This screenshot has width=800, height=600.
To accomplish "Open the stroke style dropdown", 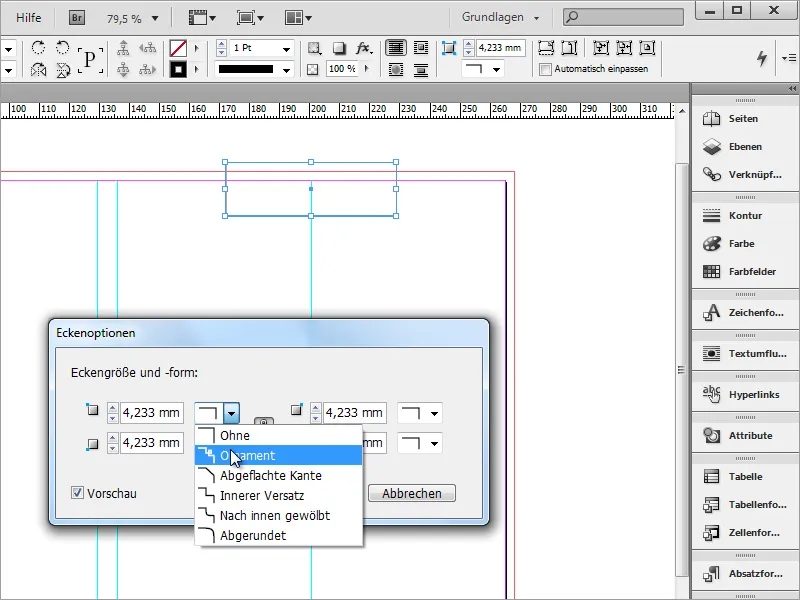I will coord(286,70).
